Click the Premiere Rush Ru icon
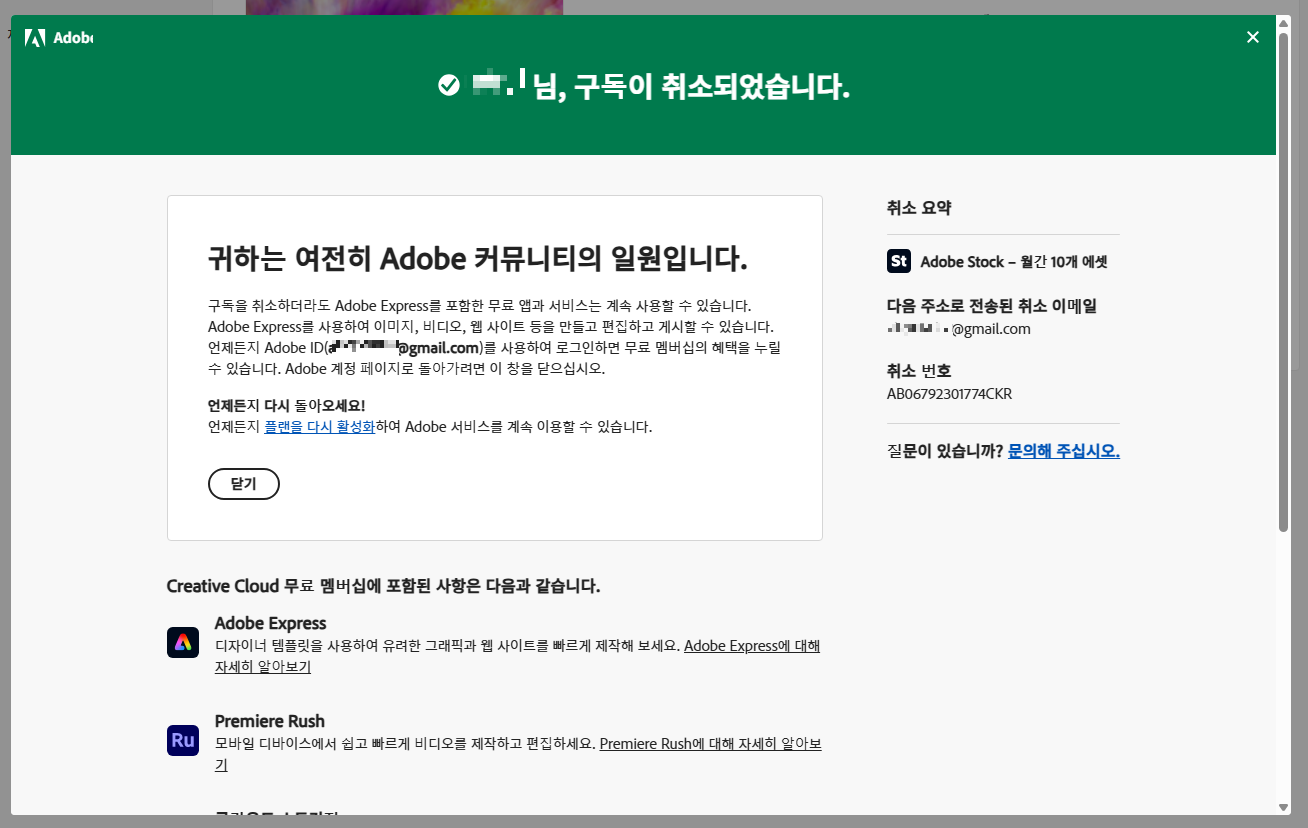The height and width of the screenshot is (828, 1308). tap(183, 740)
